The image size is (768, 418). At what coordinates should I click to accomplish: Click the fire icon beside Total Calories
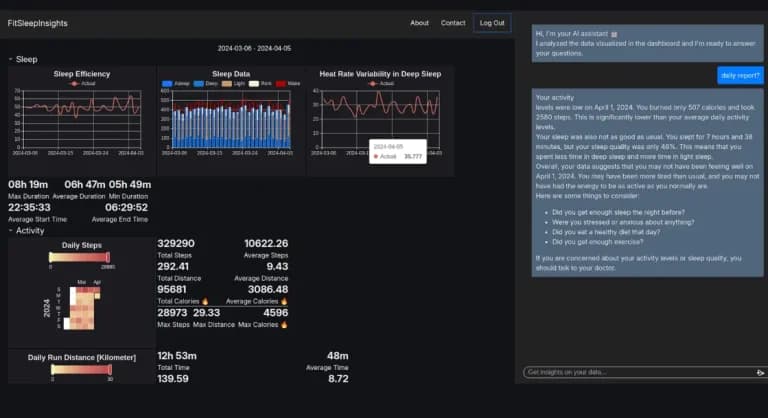205,301
